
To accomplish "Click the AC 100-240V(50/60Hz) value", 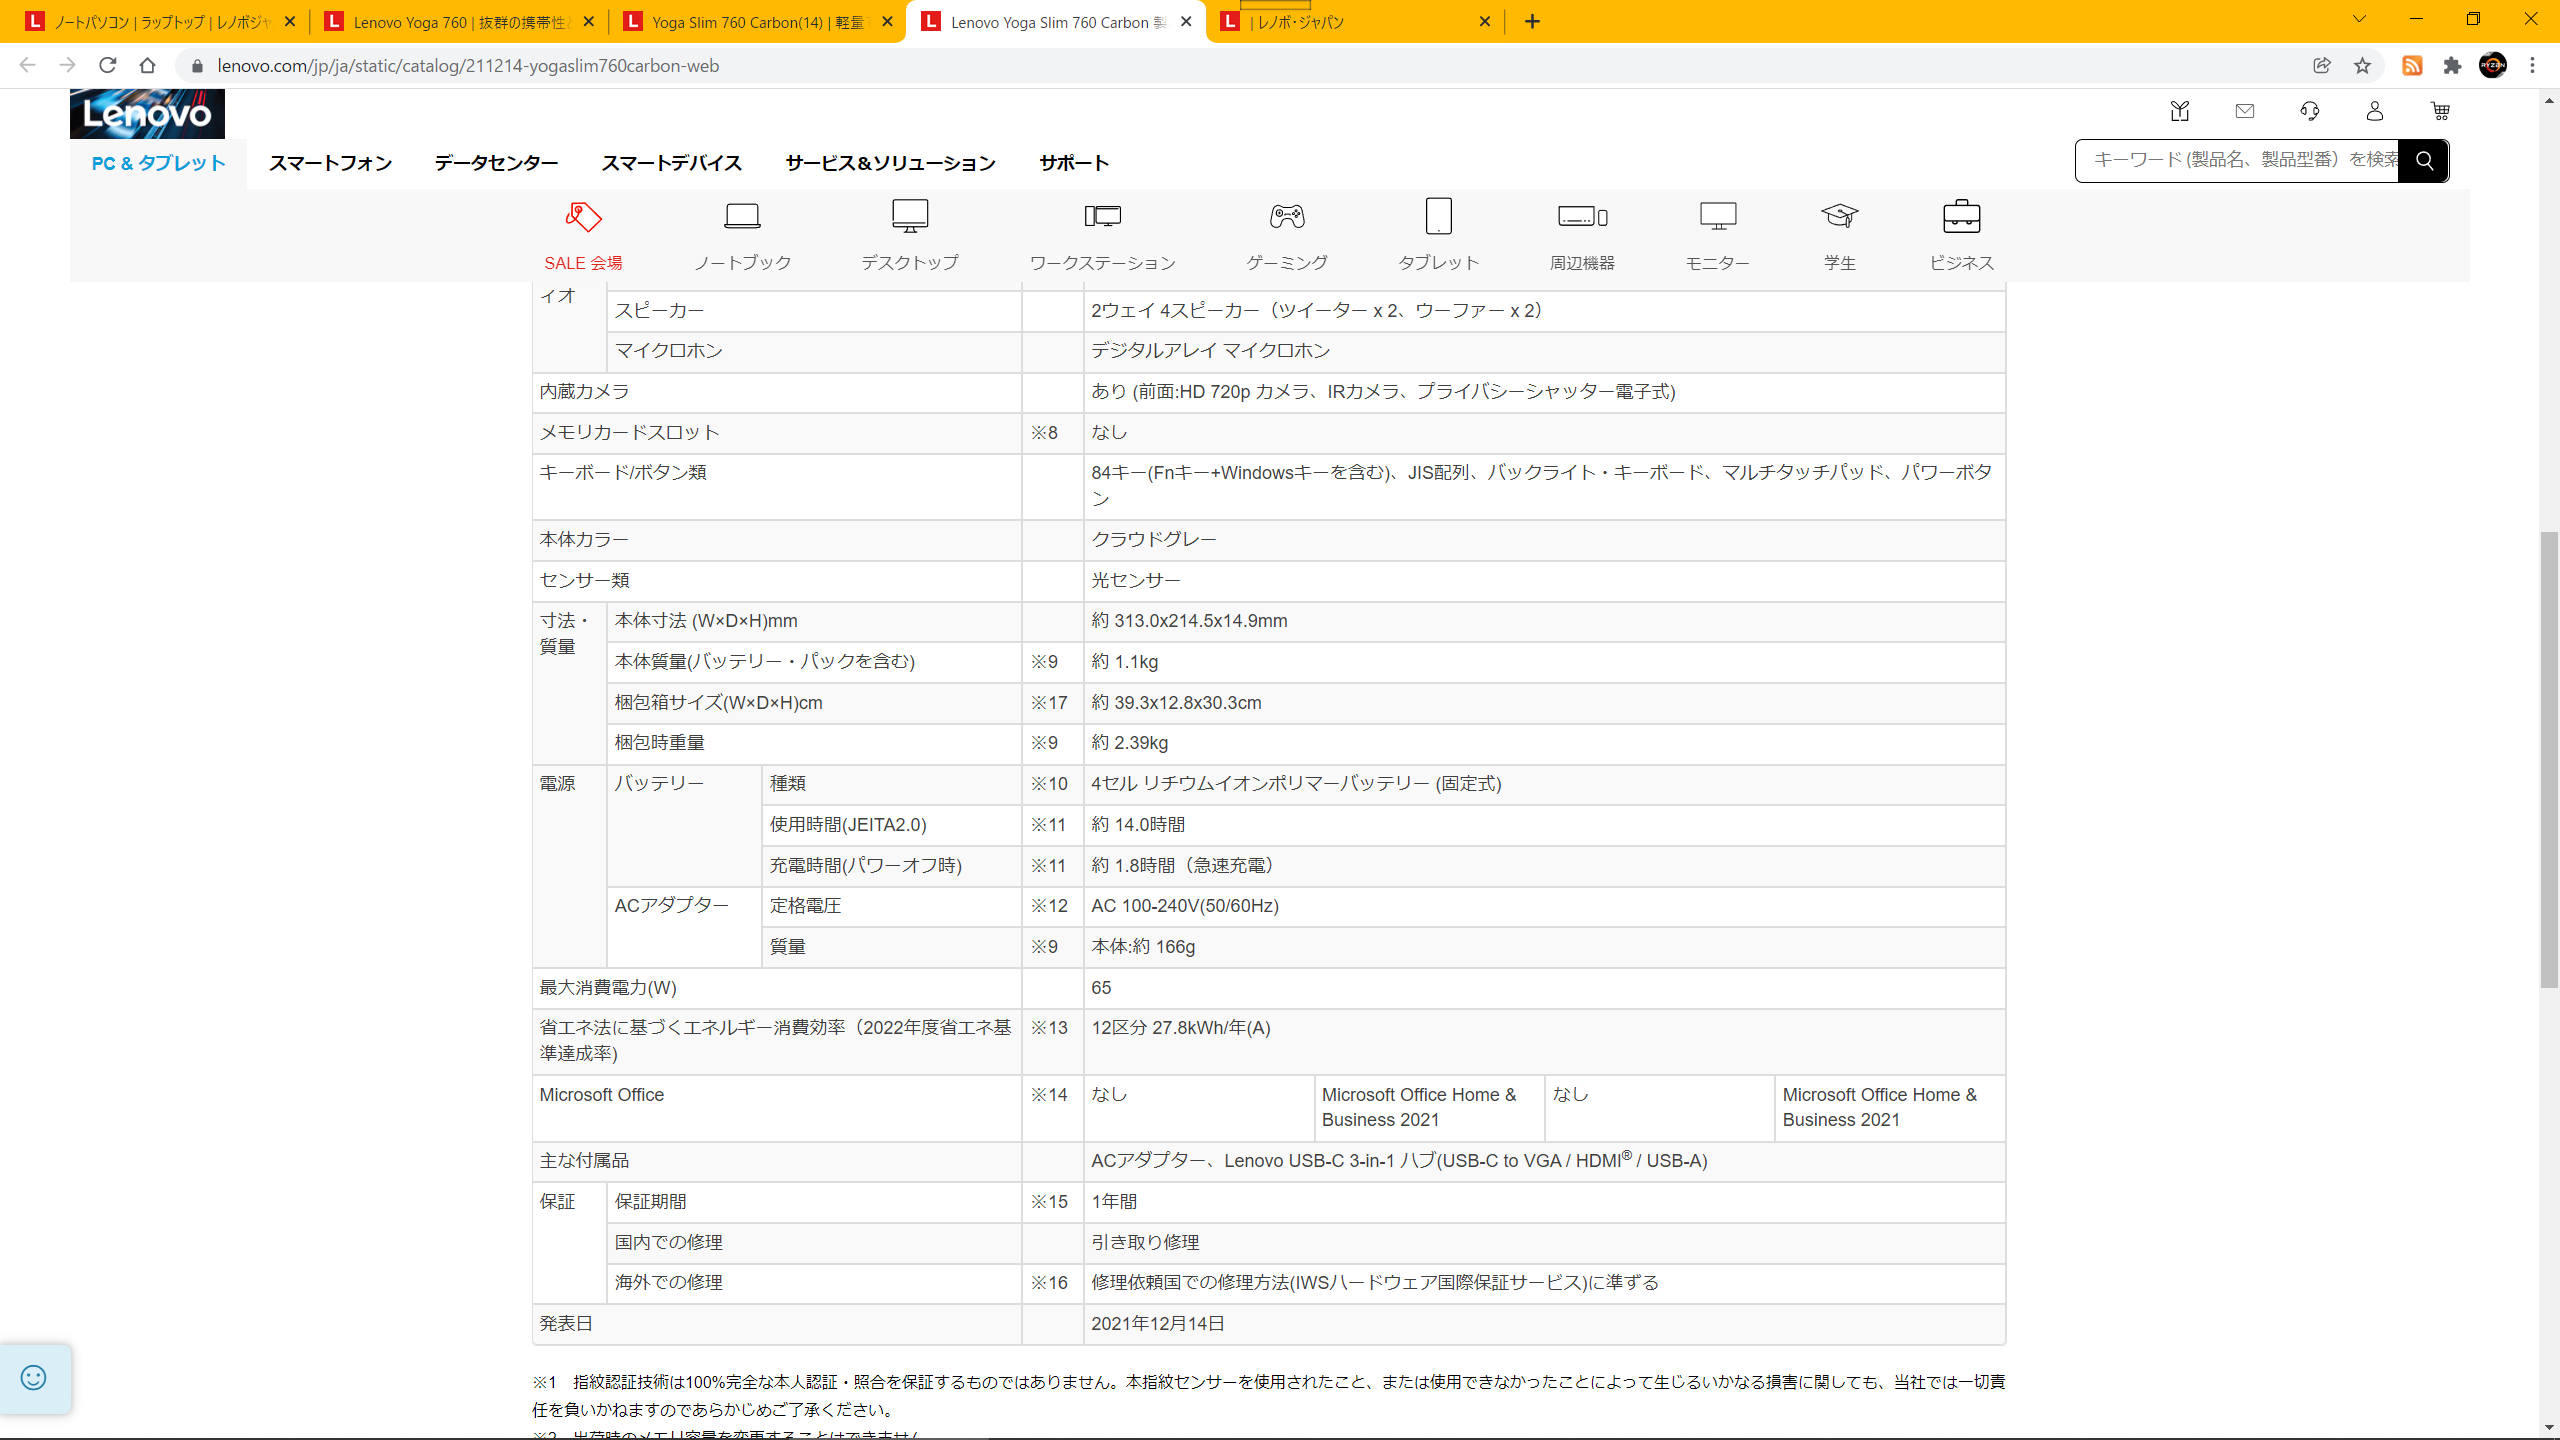I will point(1185,906).
